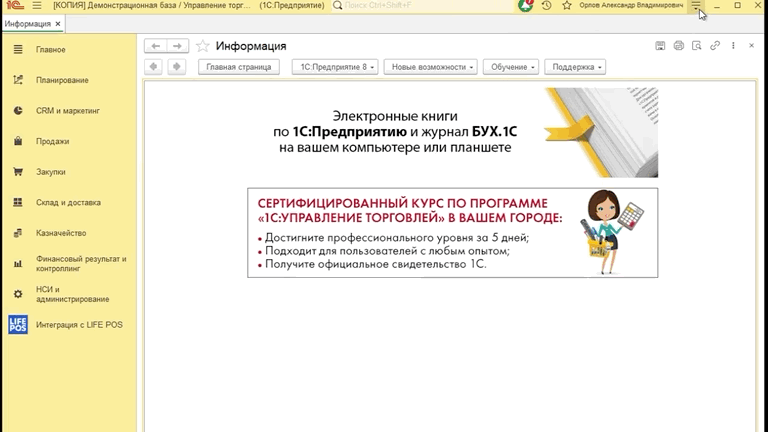Viewport: 768px width, 432px height.
Task: Click the Казначейство icon
Action: tap(18, 233)
